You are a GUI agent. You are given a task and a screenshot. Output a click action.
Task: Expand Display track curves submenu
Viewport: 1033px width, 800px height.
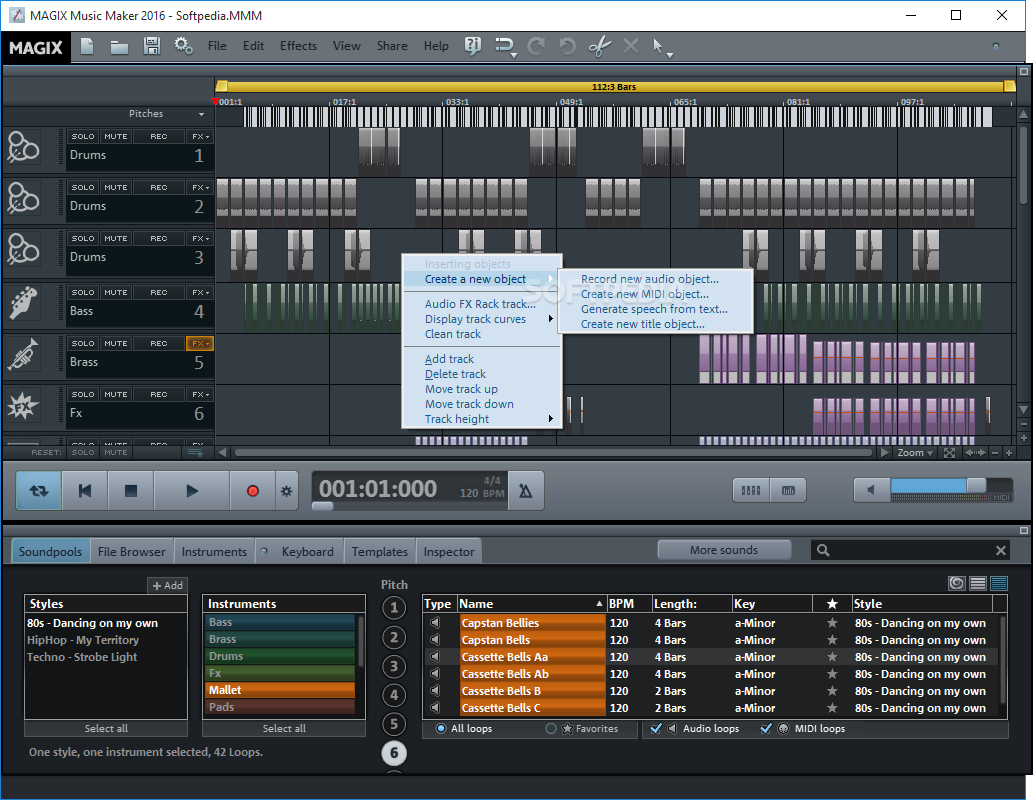(x=480, y=319)
